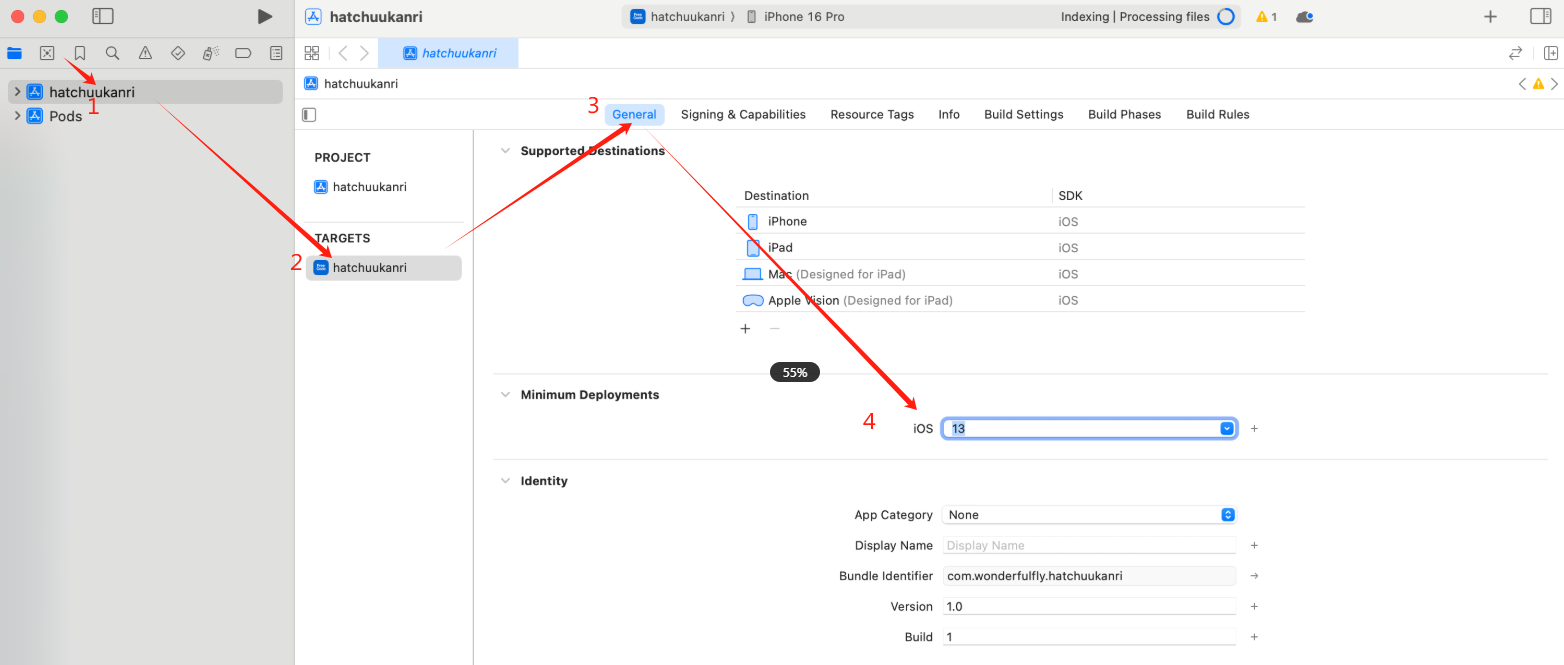Click the Build number field
This screenshot has width=1564, height=665.
tap(1089, 637)
